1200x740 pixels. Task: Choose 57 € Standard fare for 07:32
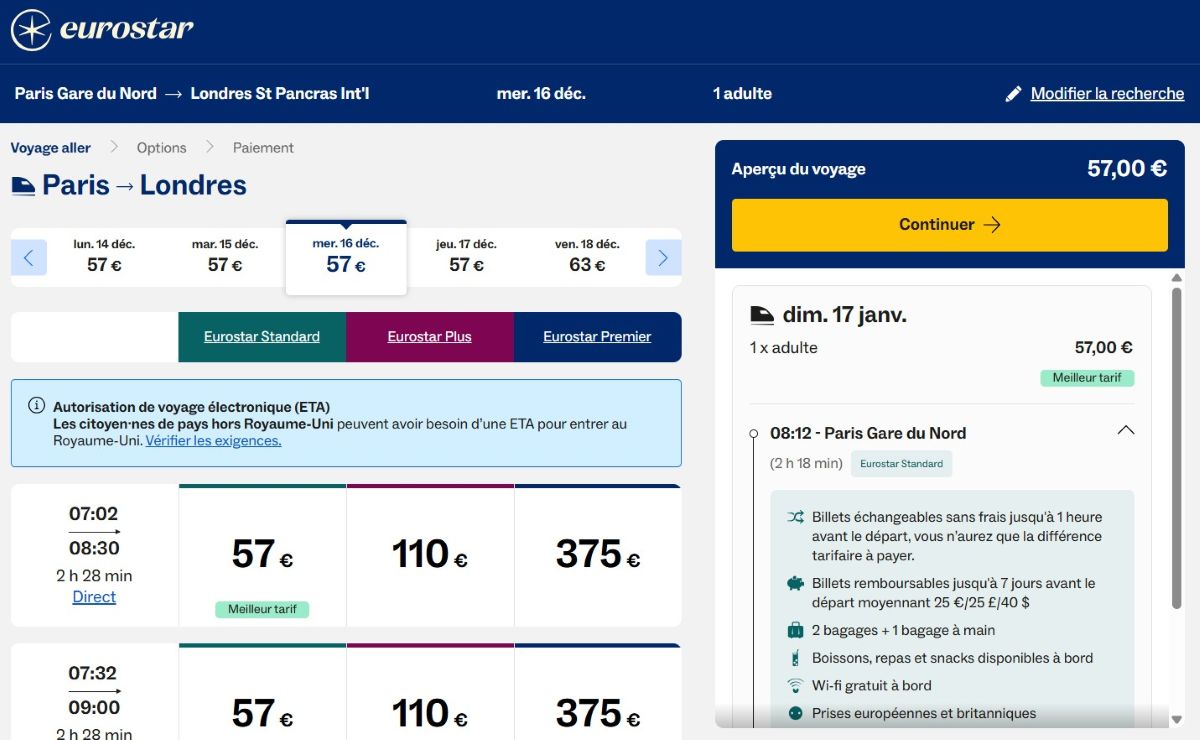coord(262,692)
